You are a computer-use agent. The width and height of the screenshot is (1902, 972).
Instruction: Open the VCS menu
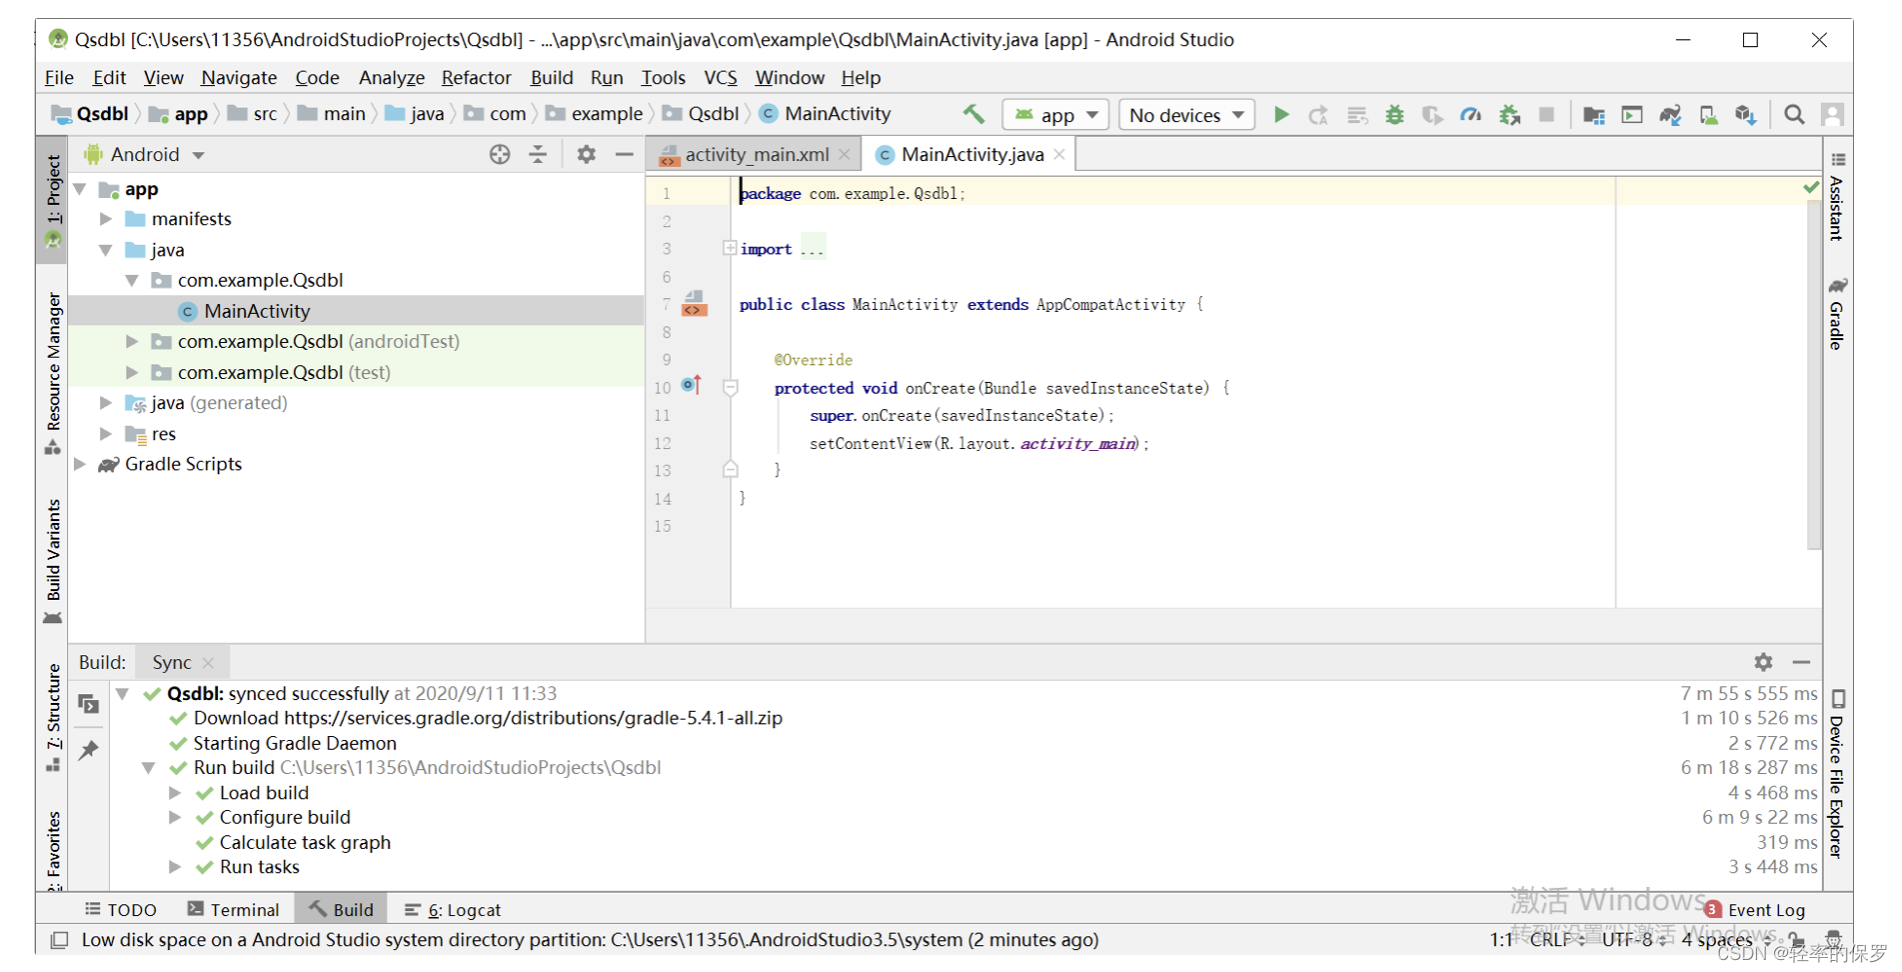pos(720,77)
